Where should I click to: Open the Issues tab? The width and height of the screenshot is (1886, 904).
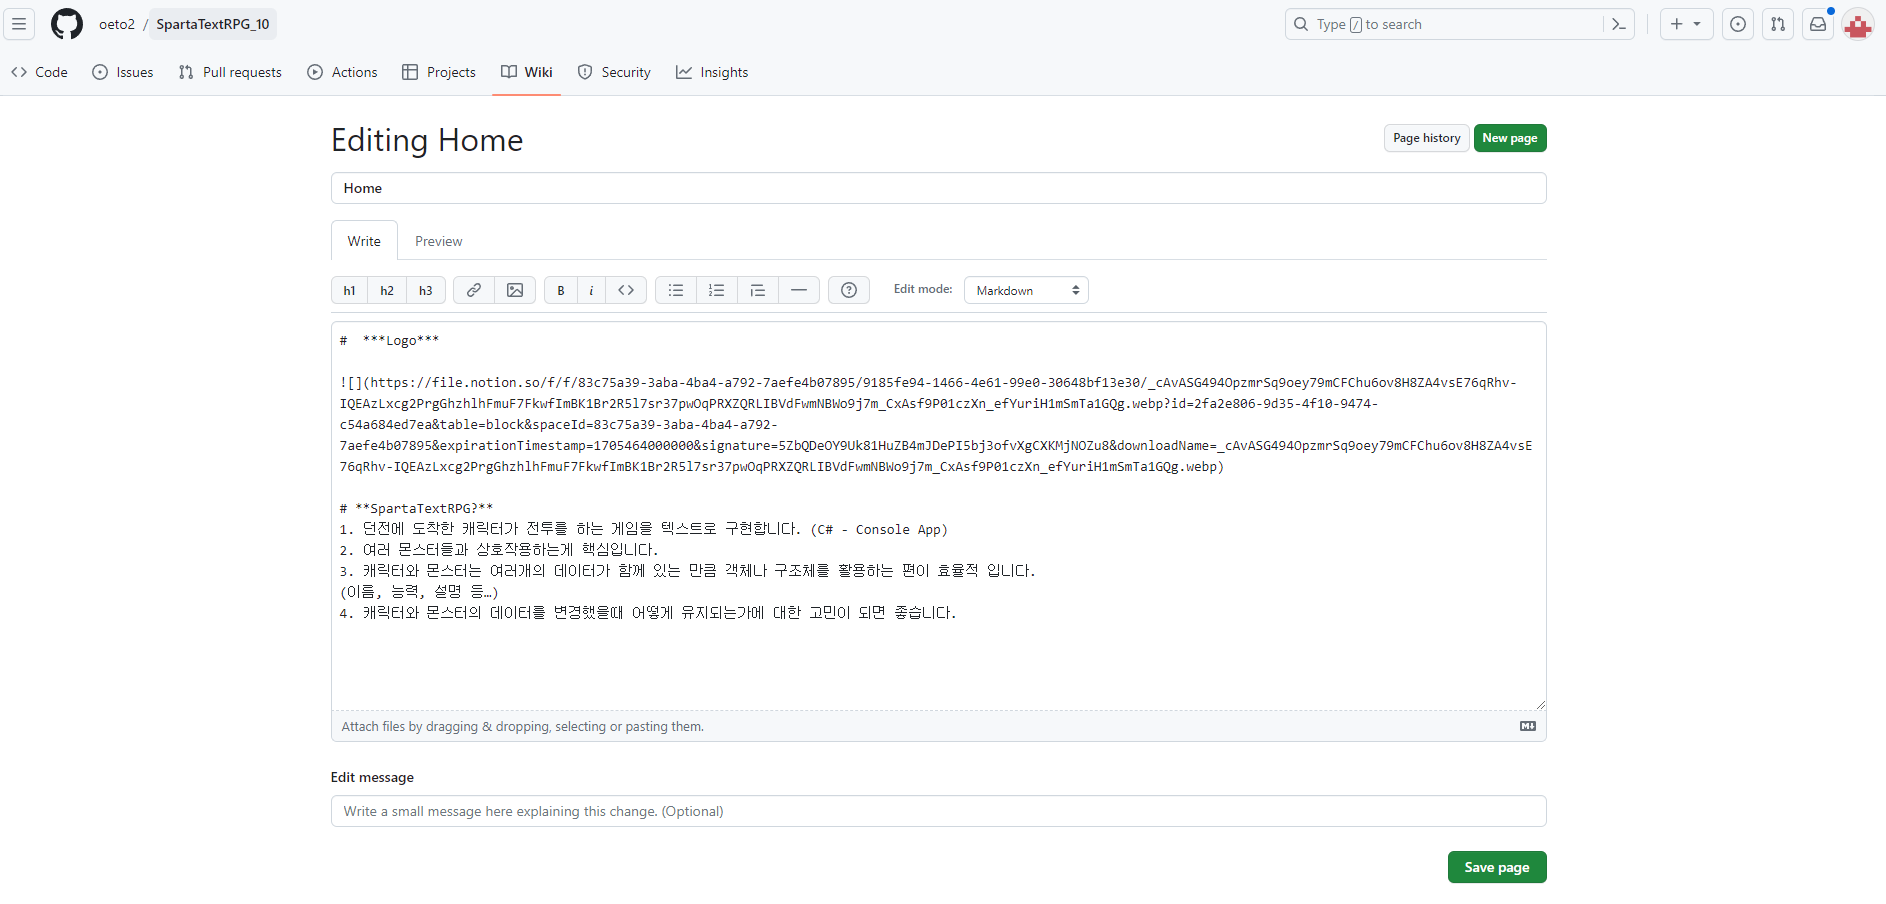tap(123, 72)
